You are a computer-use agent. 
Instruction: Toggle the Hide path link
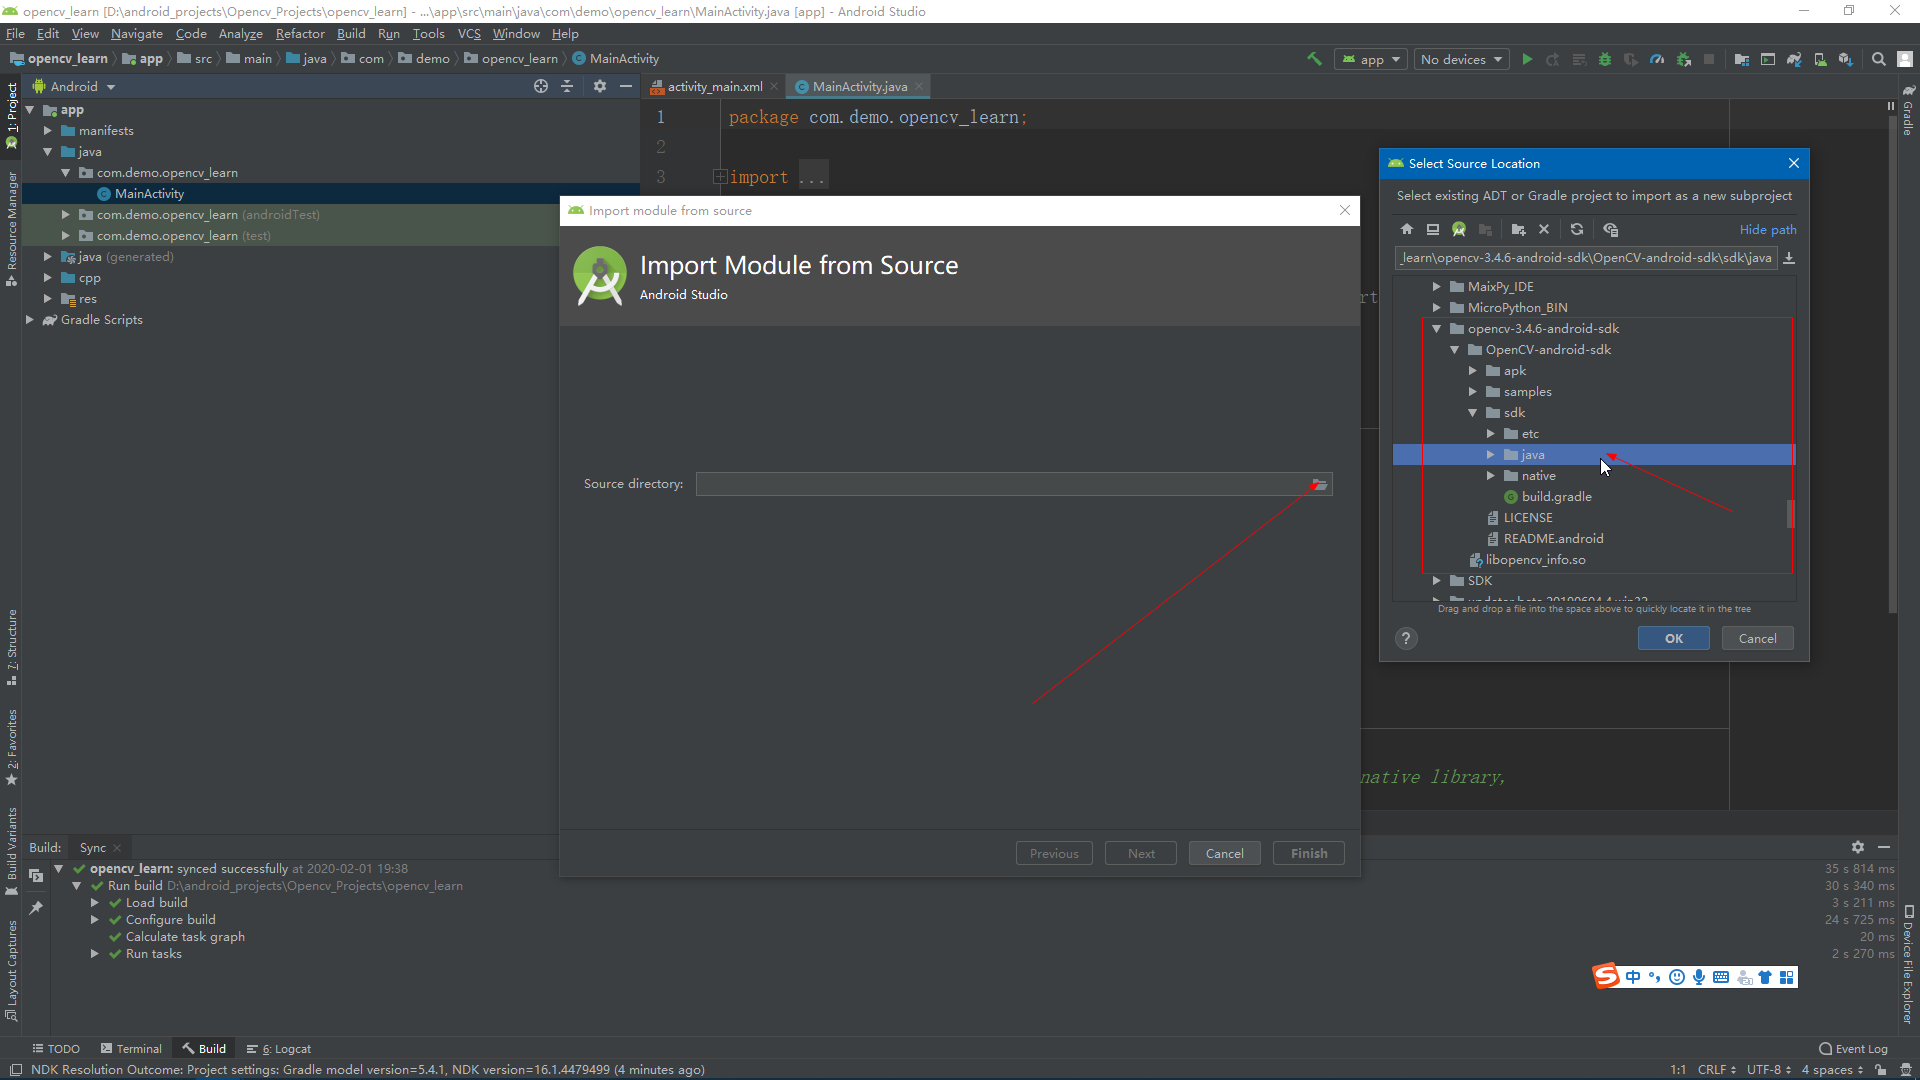coord(1767,230)
